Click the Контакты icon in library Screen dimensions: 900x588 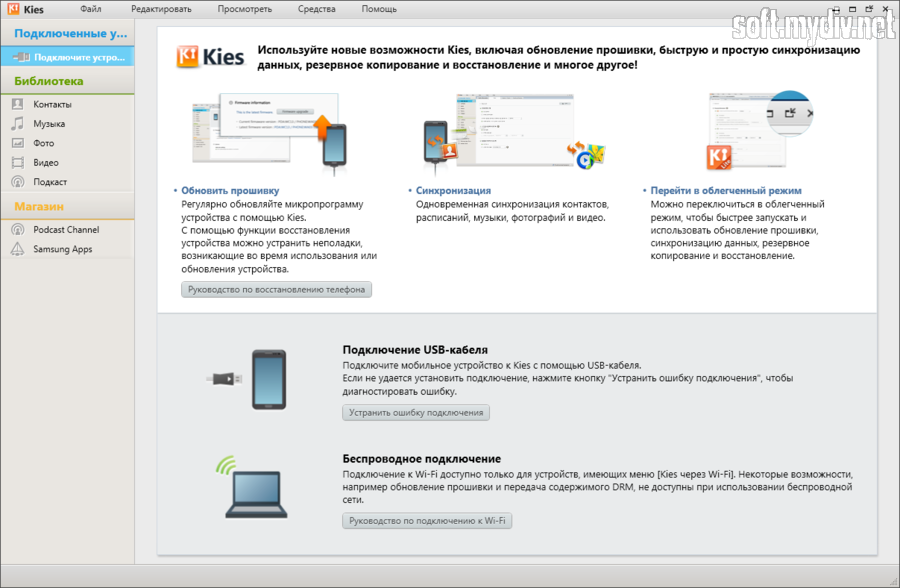[18, 104]
